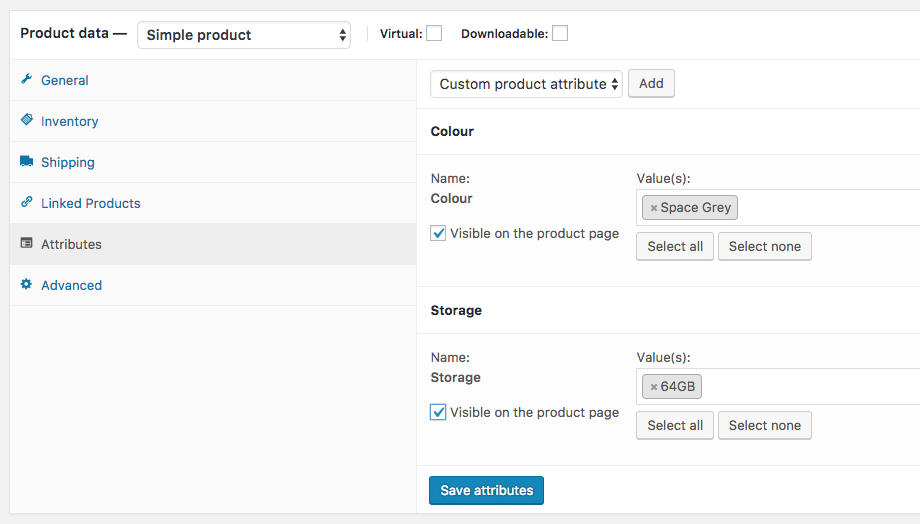Click the Advanced gear icon
920x524 pixels.
(x=27, y=285)
